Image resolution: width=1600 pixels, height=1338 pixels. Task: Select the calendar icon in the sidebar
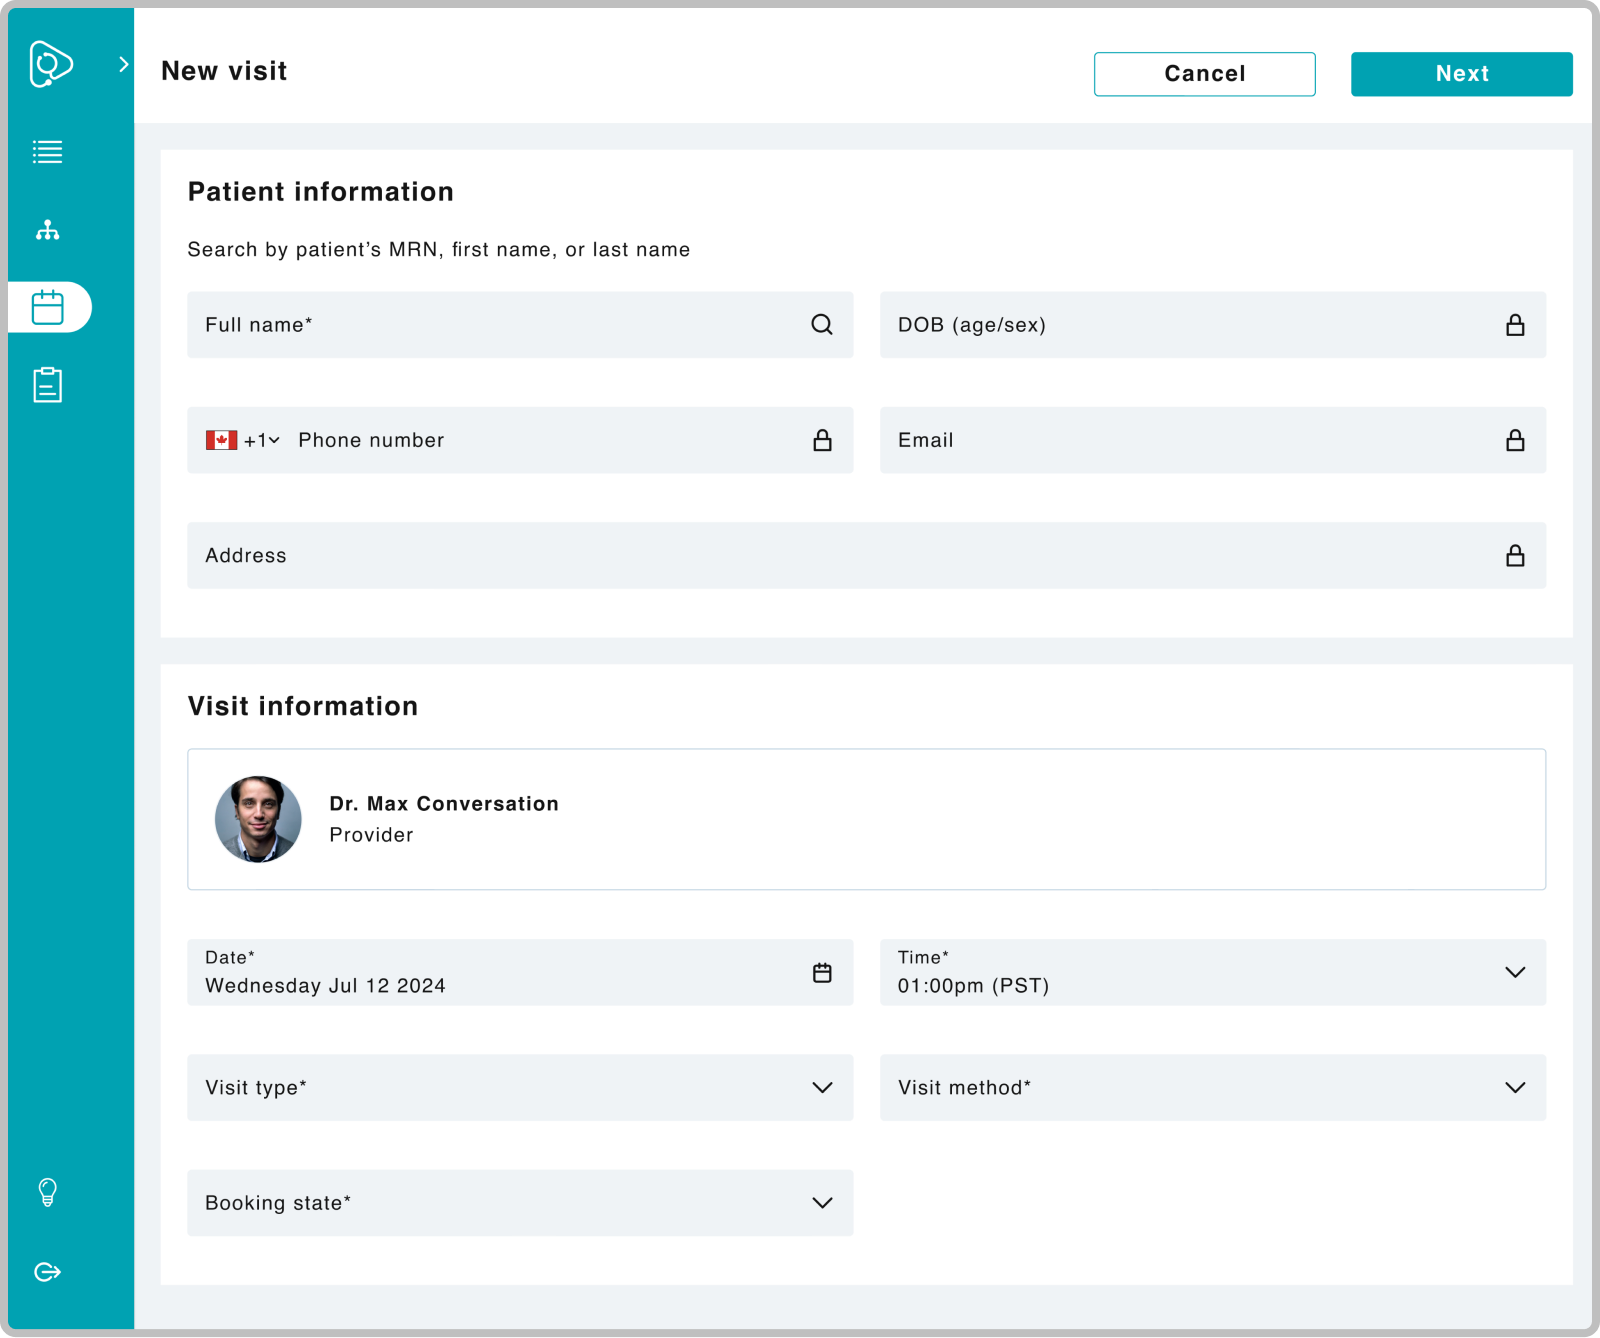click(x=47, y=307)
